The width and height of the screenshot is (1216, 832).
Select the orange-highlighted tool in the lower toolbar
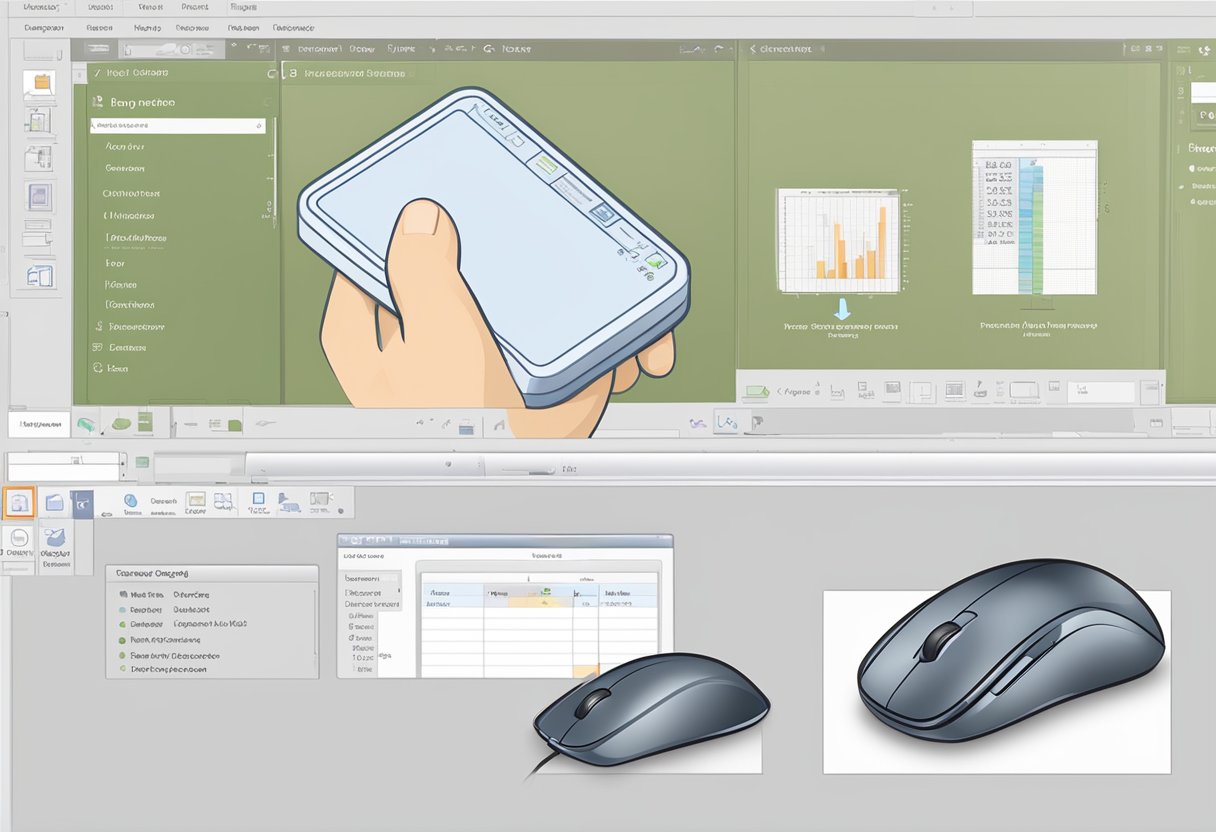point(19,502)
